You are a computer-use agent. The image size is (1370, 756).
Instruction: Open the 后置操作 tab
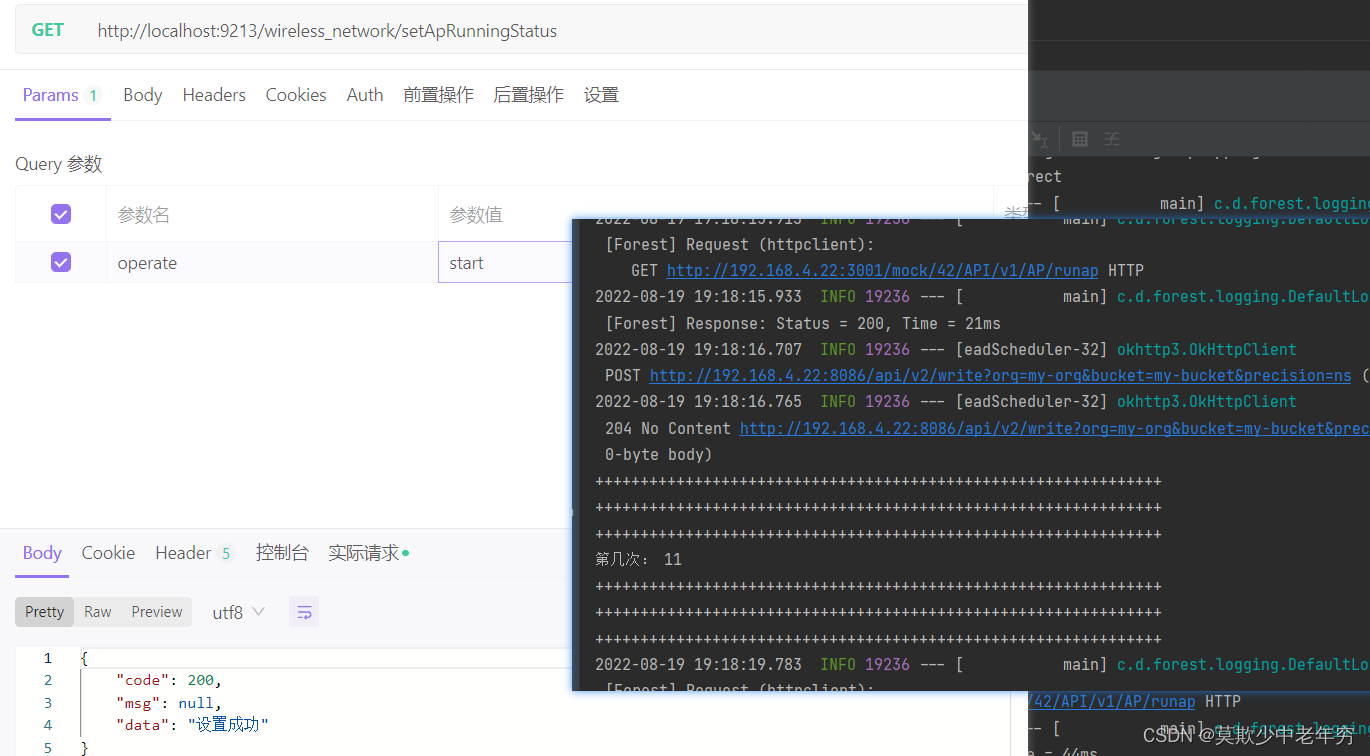pyautogui.click(x=529, y=95)
